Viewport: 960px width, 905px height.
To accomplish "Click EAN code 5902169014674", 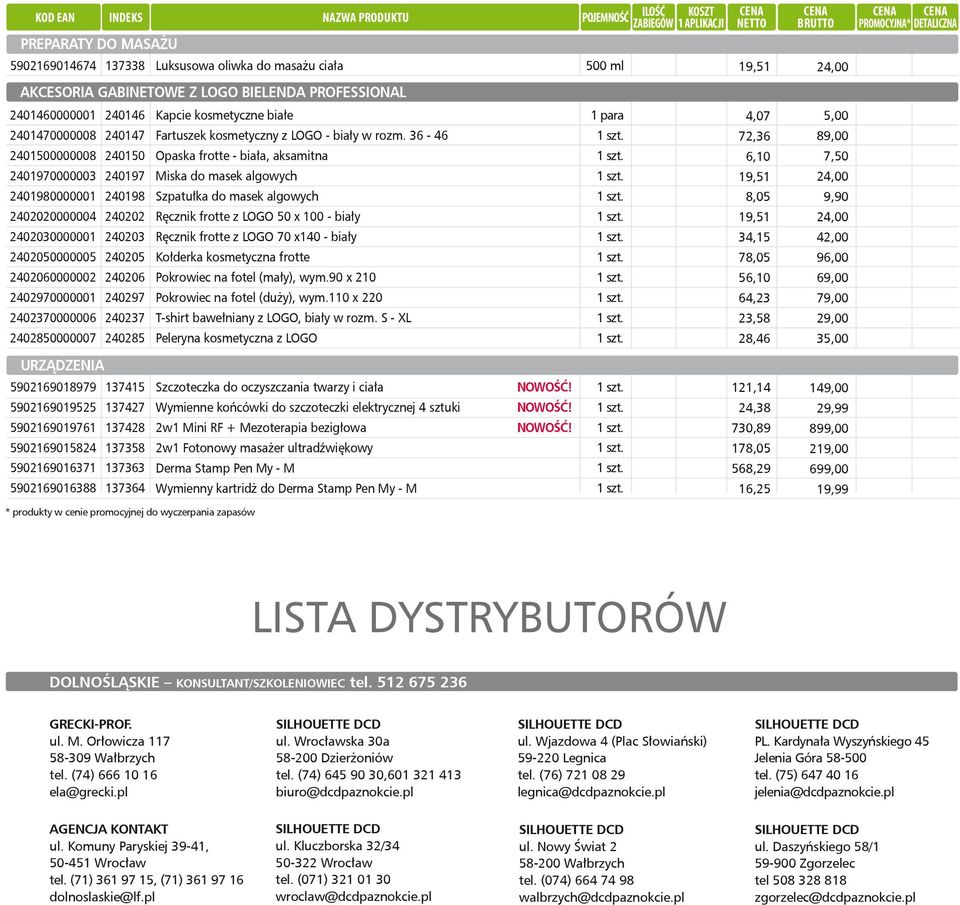I will click(x=53, y=66).
